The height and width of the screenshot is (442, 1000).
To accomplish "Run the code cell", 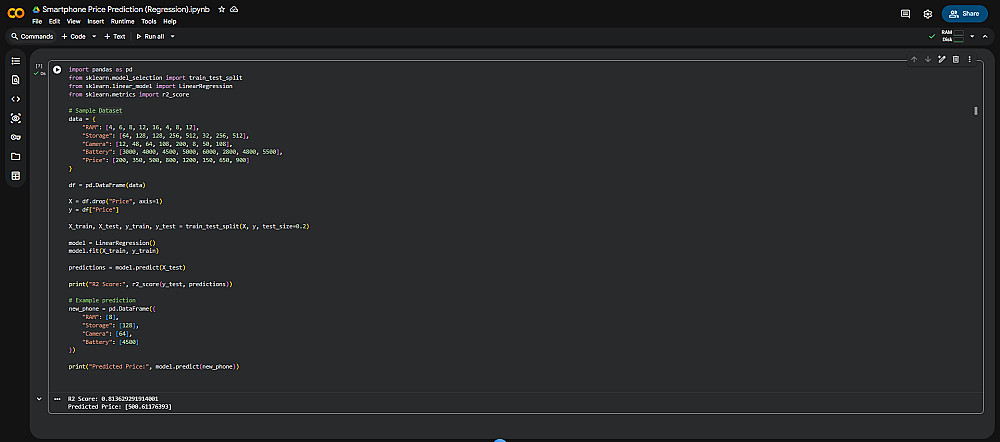I will (x=57, y=69).
